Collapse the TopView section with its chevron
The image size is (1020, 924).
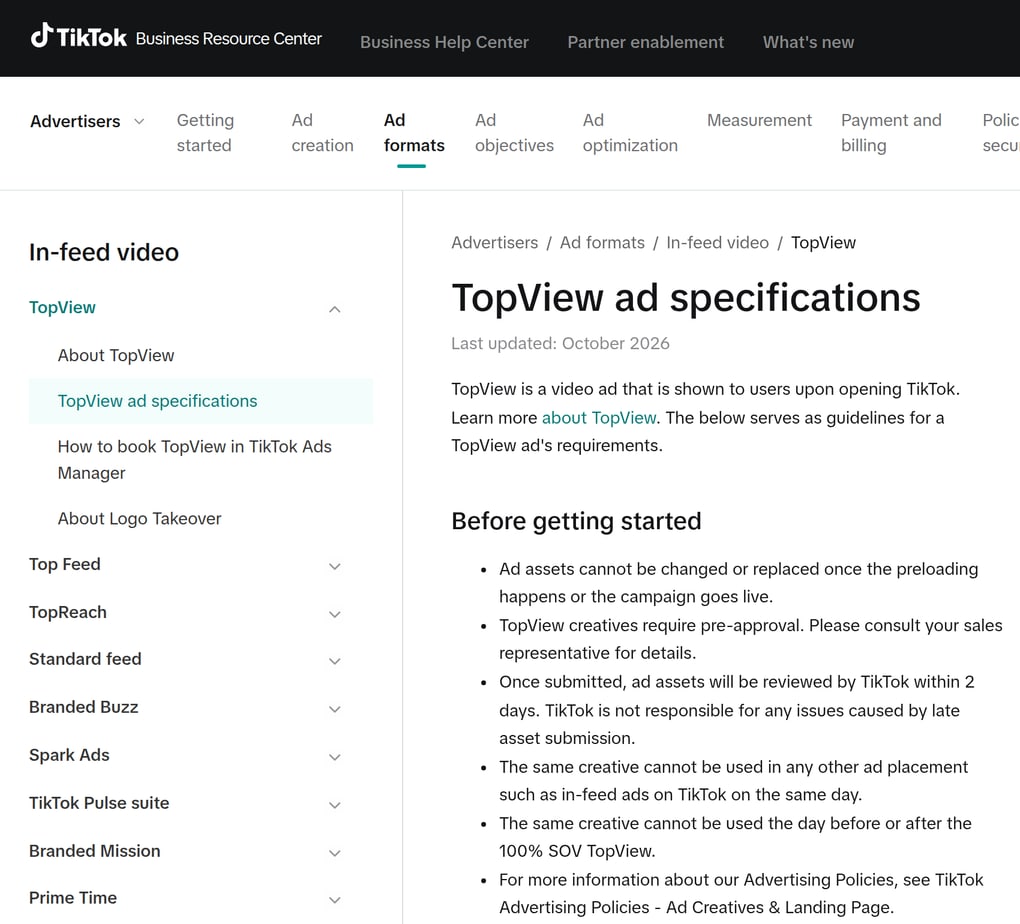[x=334, y=309]
